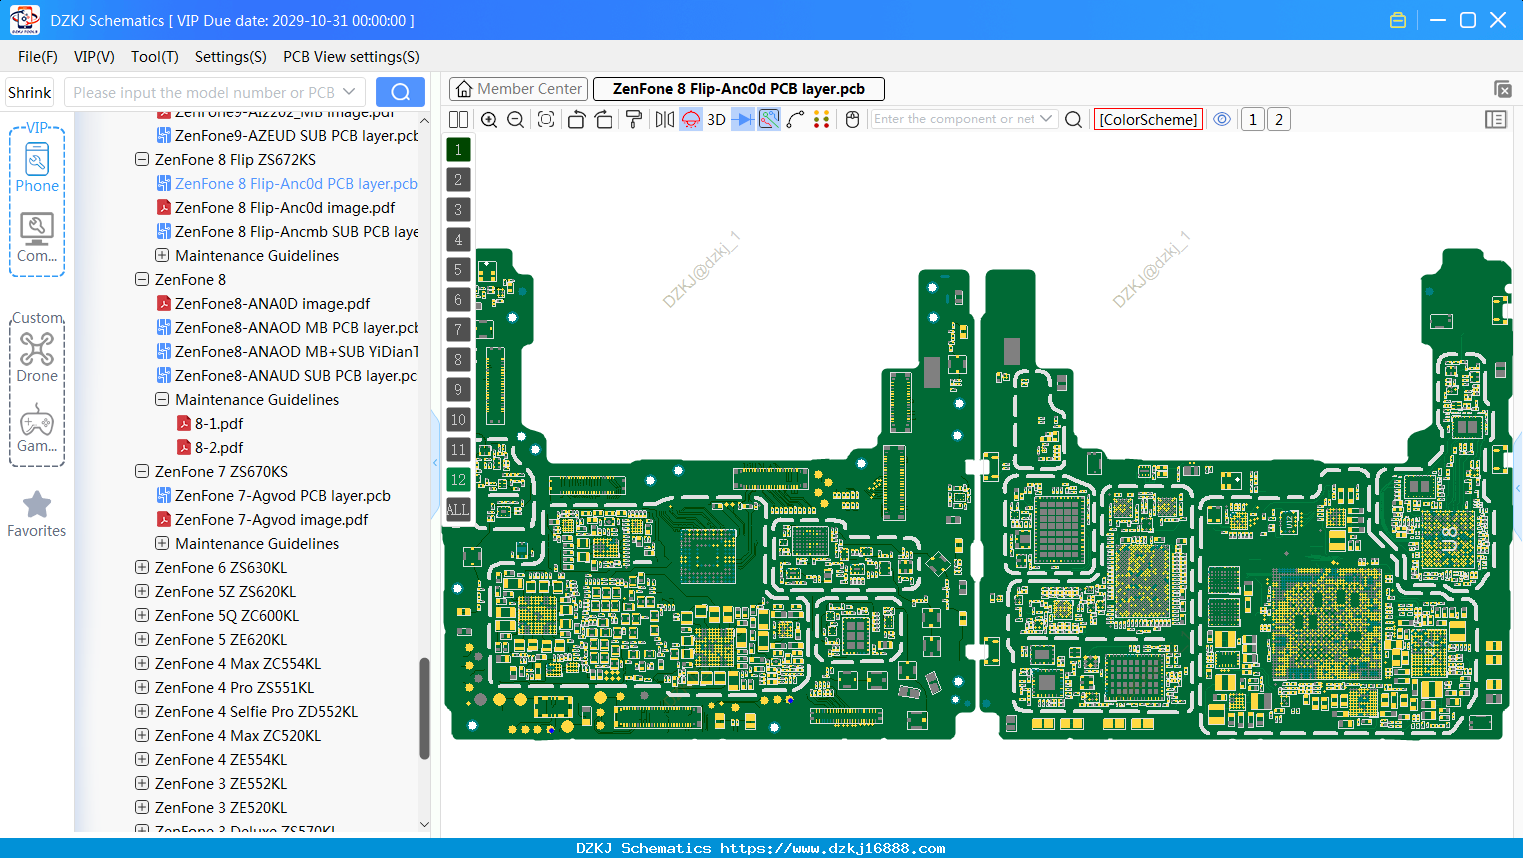Expand the ZenFone 6 ZS630KL folder
The height and width of the screenshot is (858, 1523).
[x=142, y=567]
